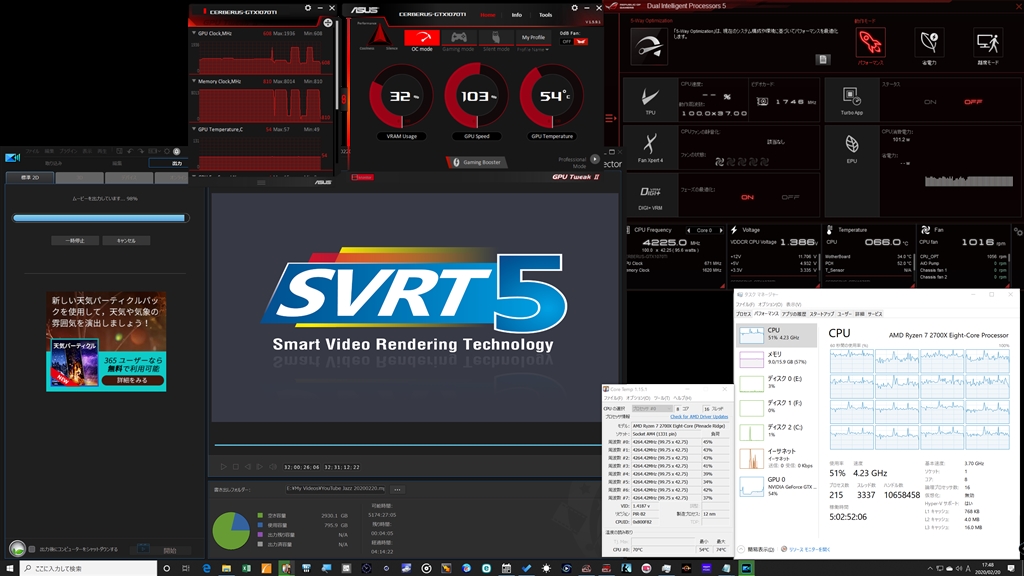This screenshot has height=576, width=1024.
Task: Select Memory in Task Manager performance list
Action: click(776, 359)
